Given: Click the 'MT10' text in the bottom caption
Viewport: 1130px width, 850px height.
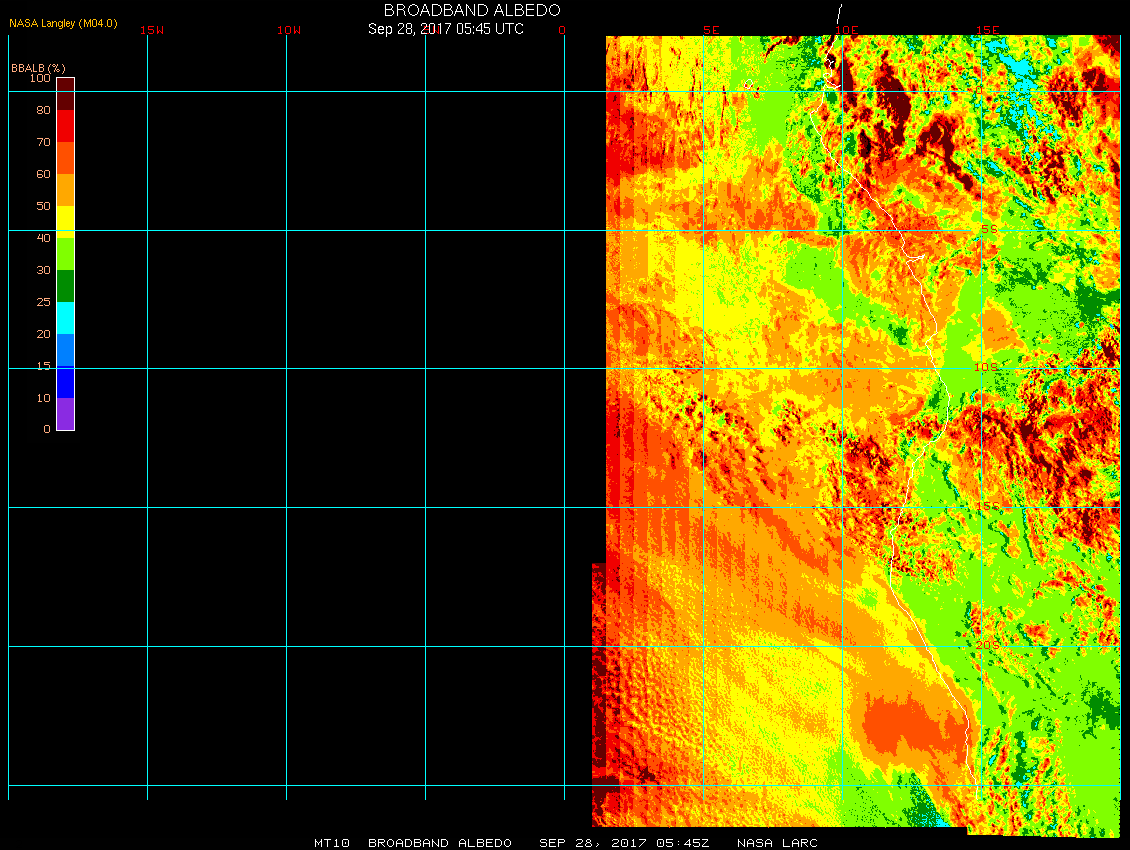Looking at the screenshot, I should click(332, 843).
